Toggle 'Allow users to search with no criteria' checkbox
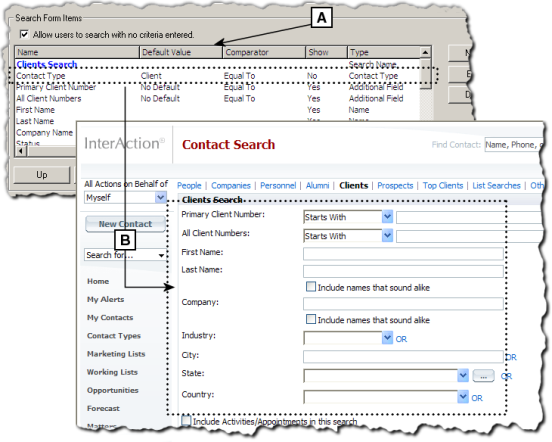Screen dimensions: 552x442 (24, 34)
